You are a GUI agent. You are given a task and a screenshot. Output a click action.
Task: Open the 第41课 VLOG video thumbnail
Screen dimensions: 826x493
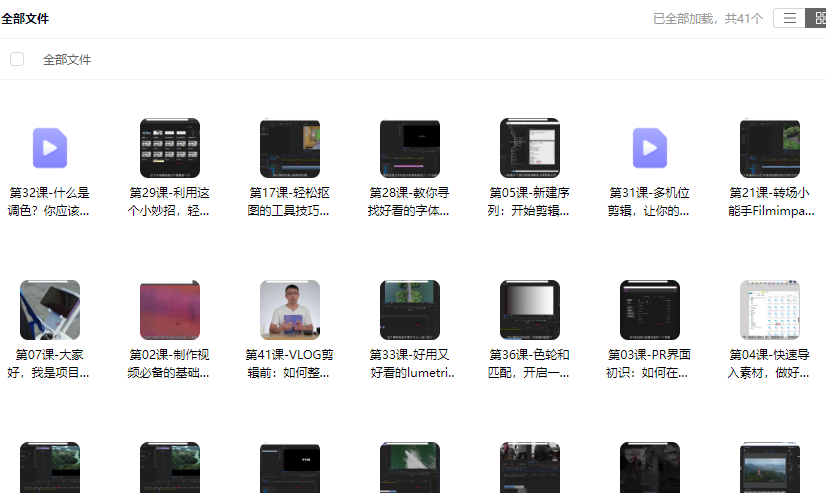(x=290, y=310)
